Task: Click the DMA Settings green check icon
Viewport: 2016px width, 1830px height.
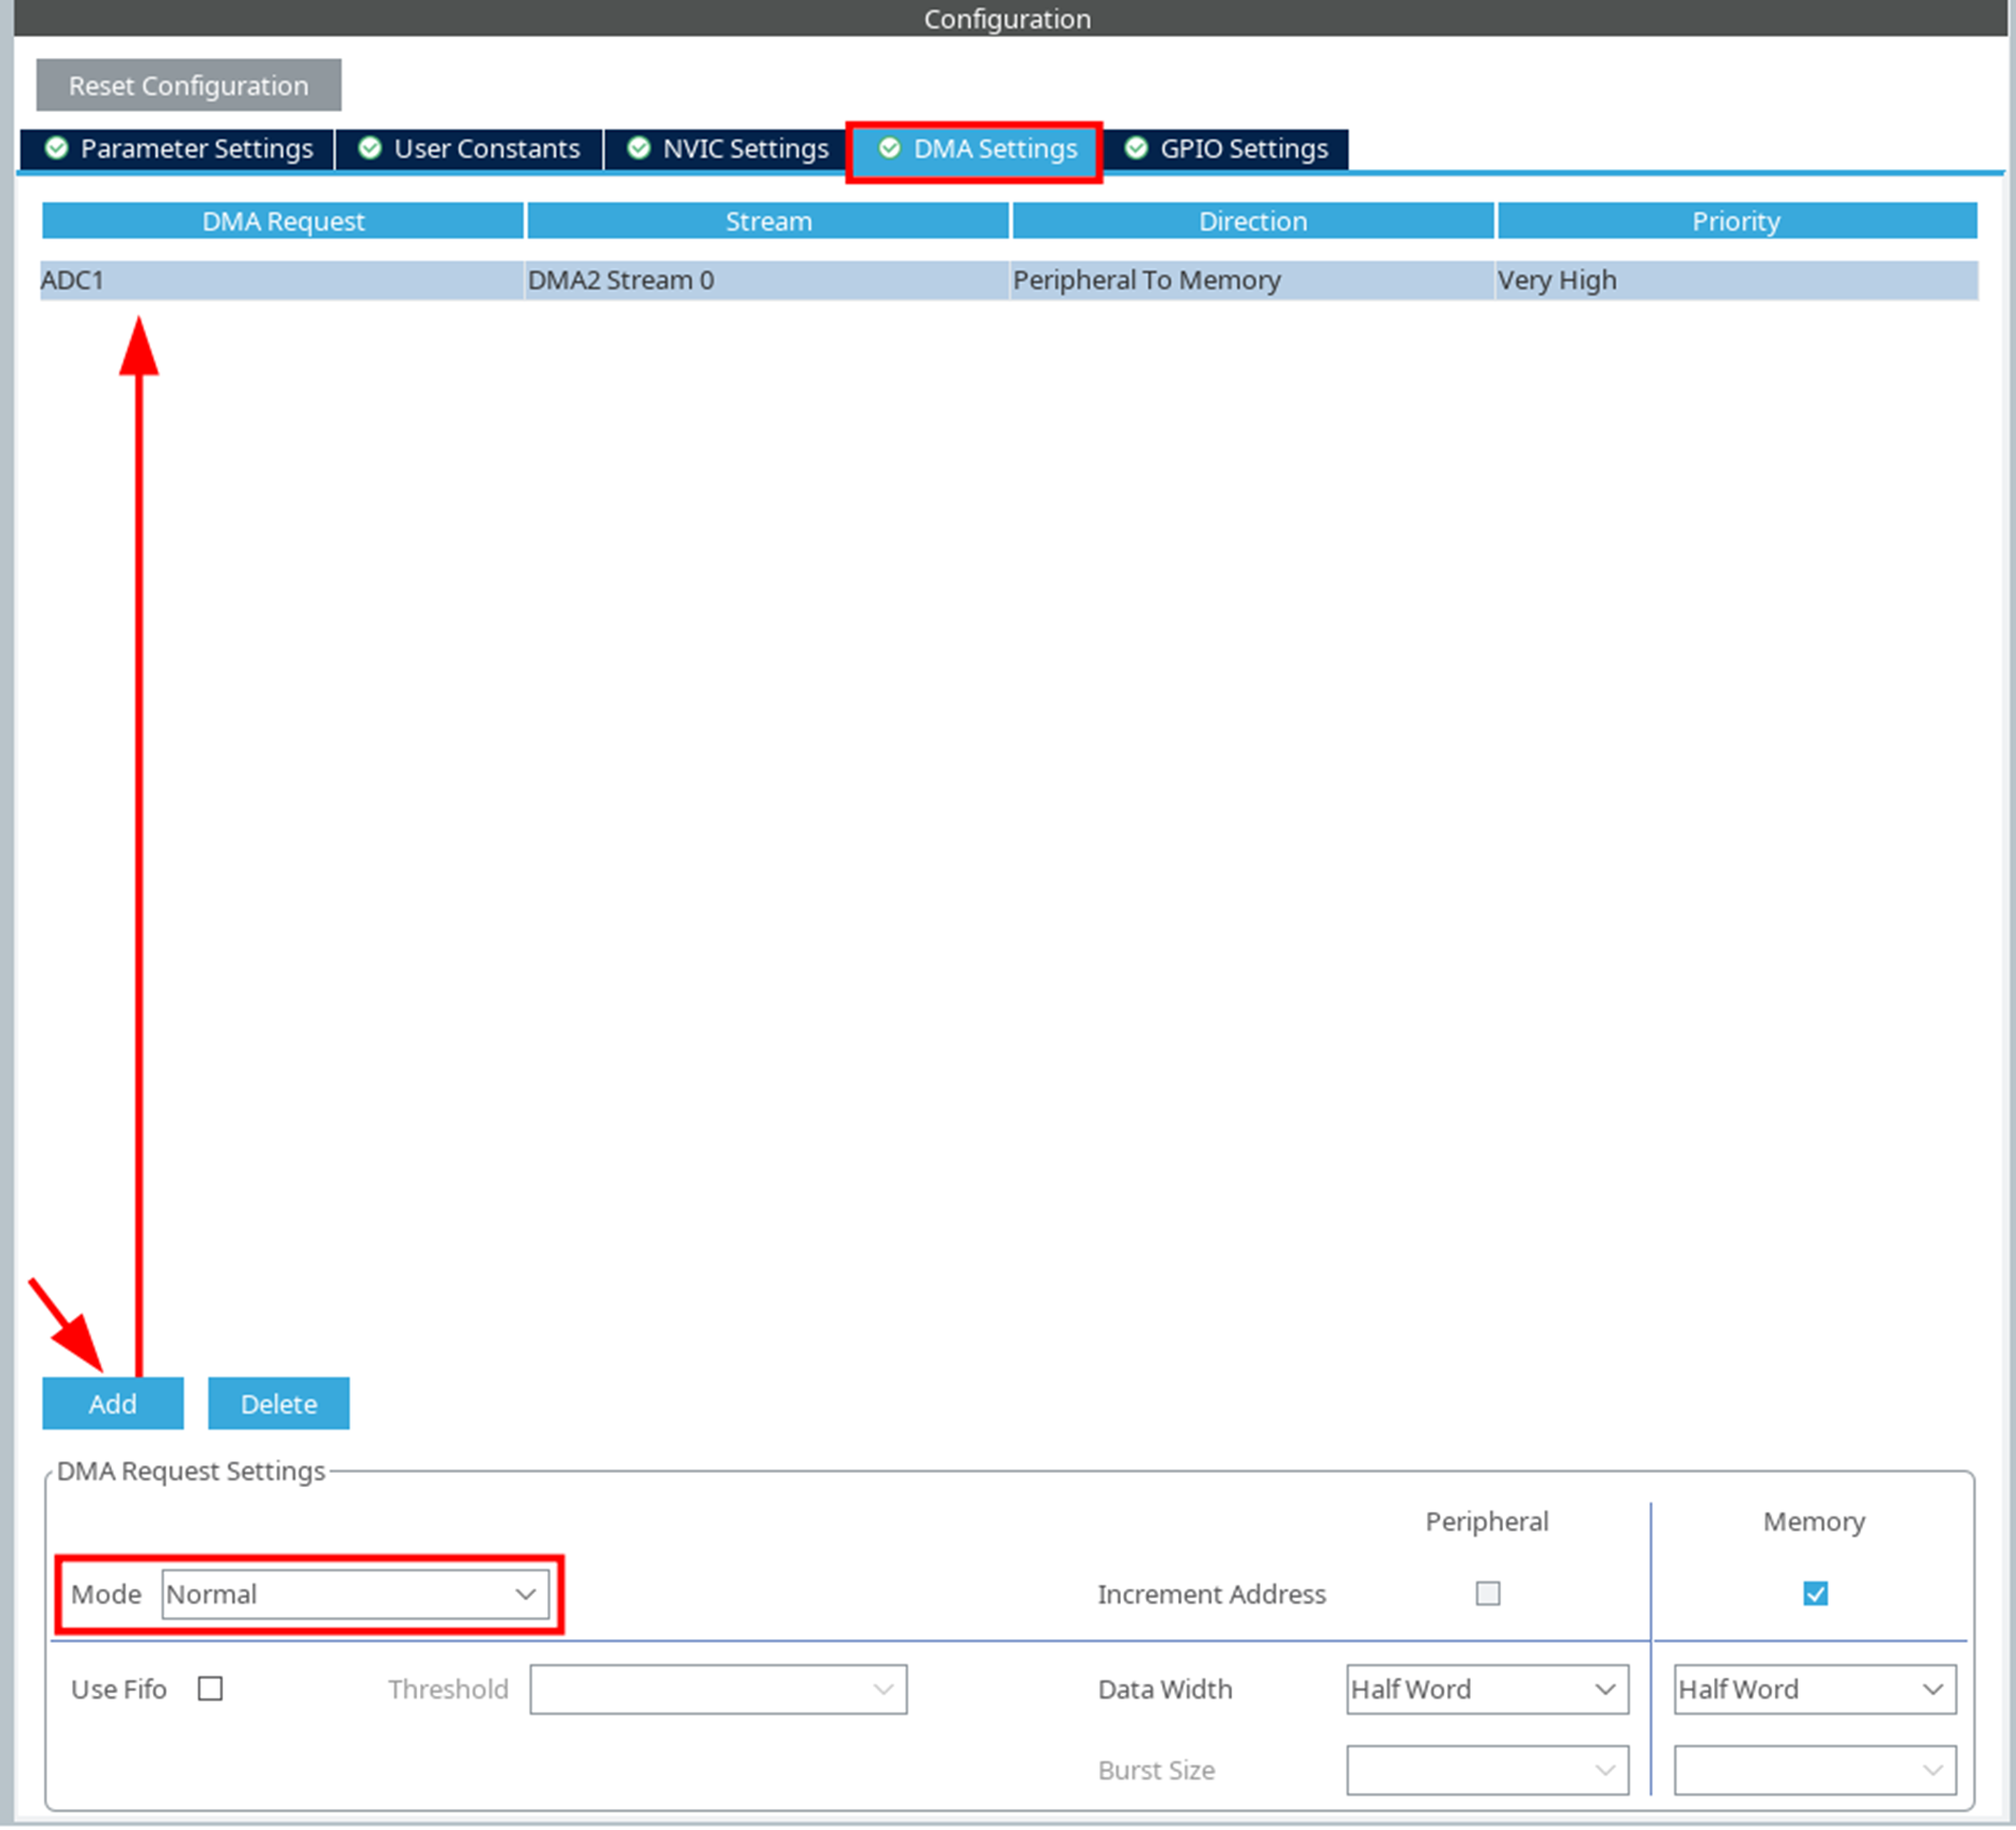Action: pos(889,148)
